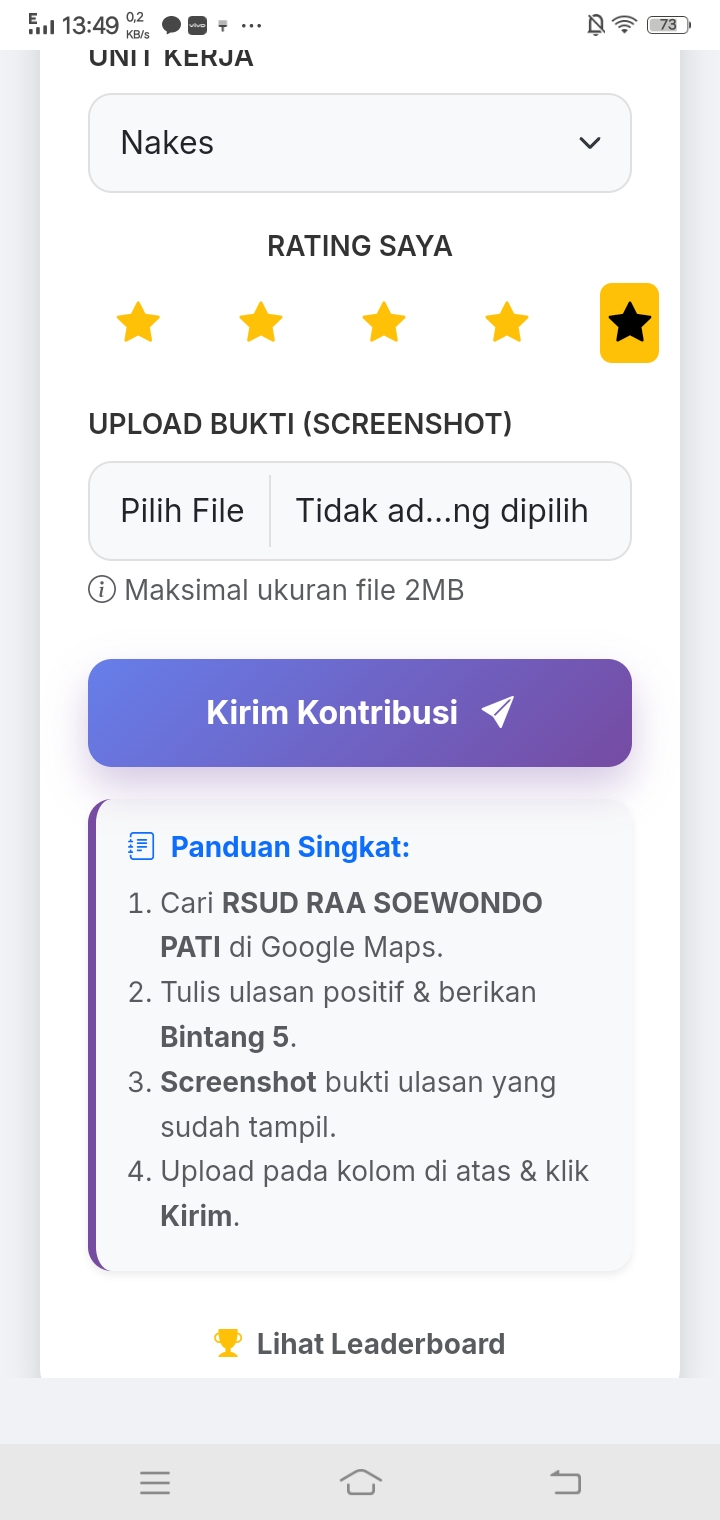Select the highlighted fifth rating star
720x1520 pixels.
tap(629, 323)
